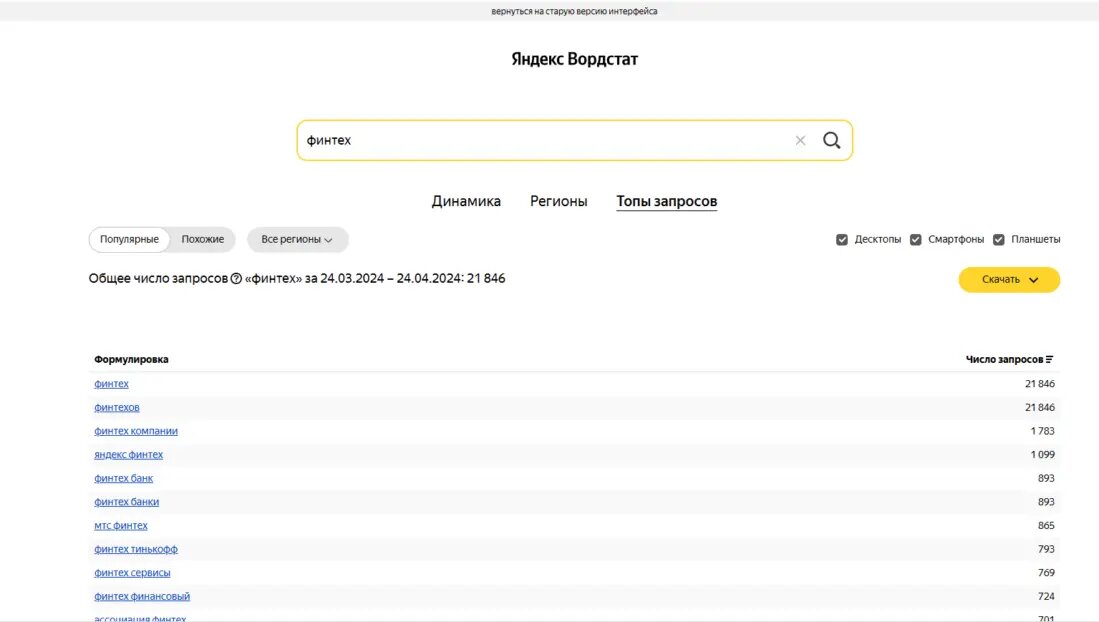1099x622 pixels.
Task: Open the финтехов query link
Action: tap(117, 407)
